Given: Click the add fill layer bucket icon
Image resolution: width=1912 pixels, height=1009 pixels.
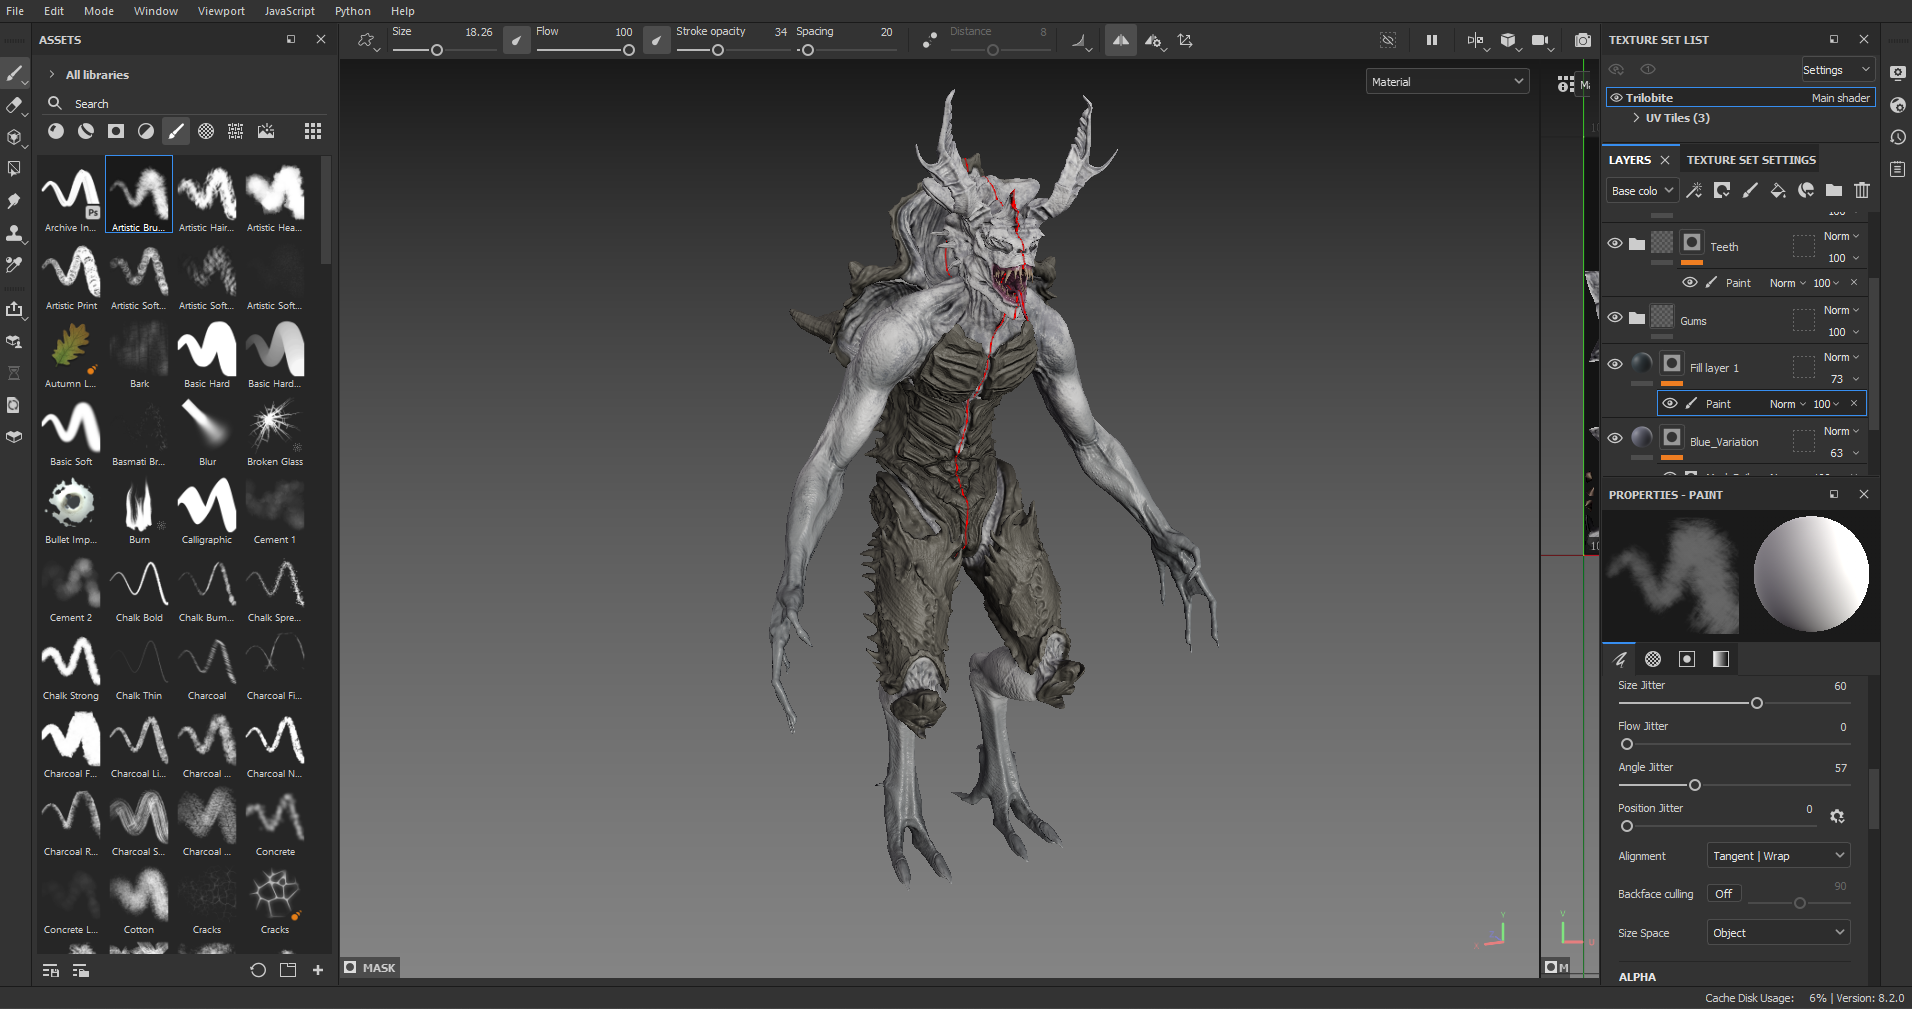Looking at the screenshot, I should [x=1777, y=191].
